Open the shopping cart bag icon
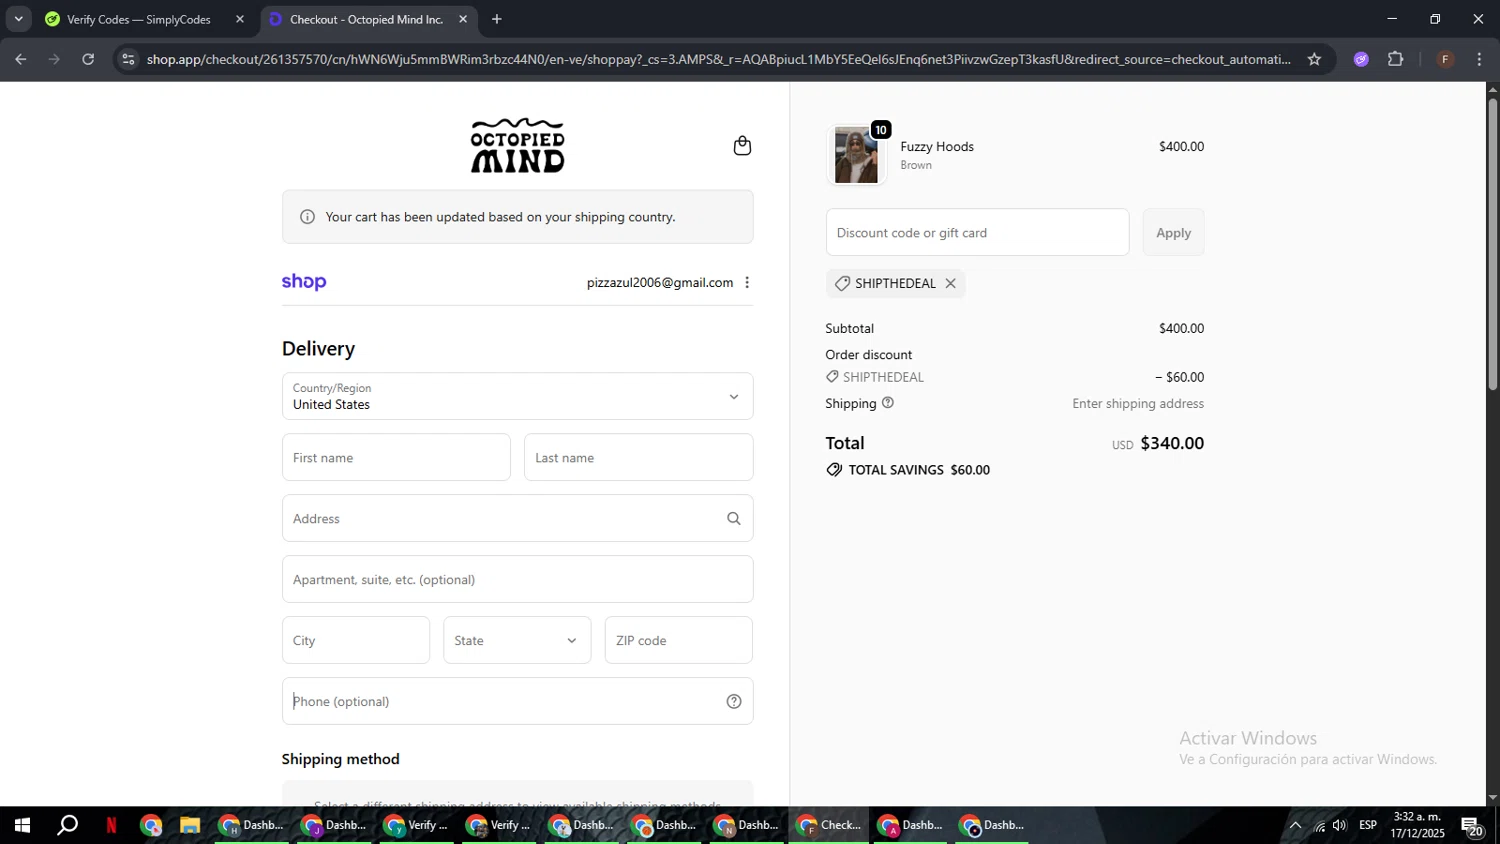1500x844 pixels. 742,146
